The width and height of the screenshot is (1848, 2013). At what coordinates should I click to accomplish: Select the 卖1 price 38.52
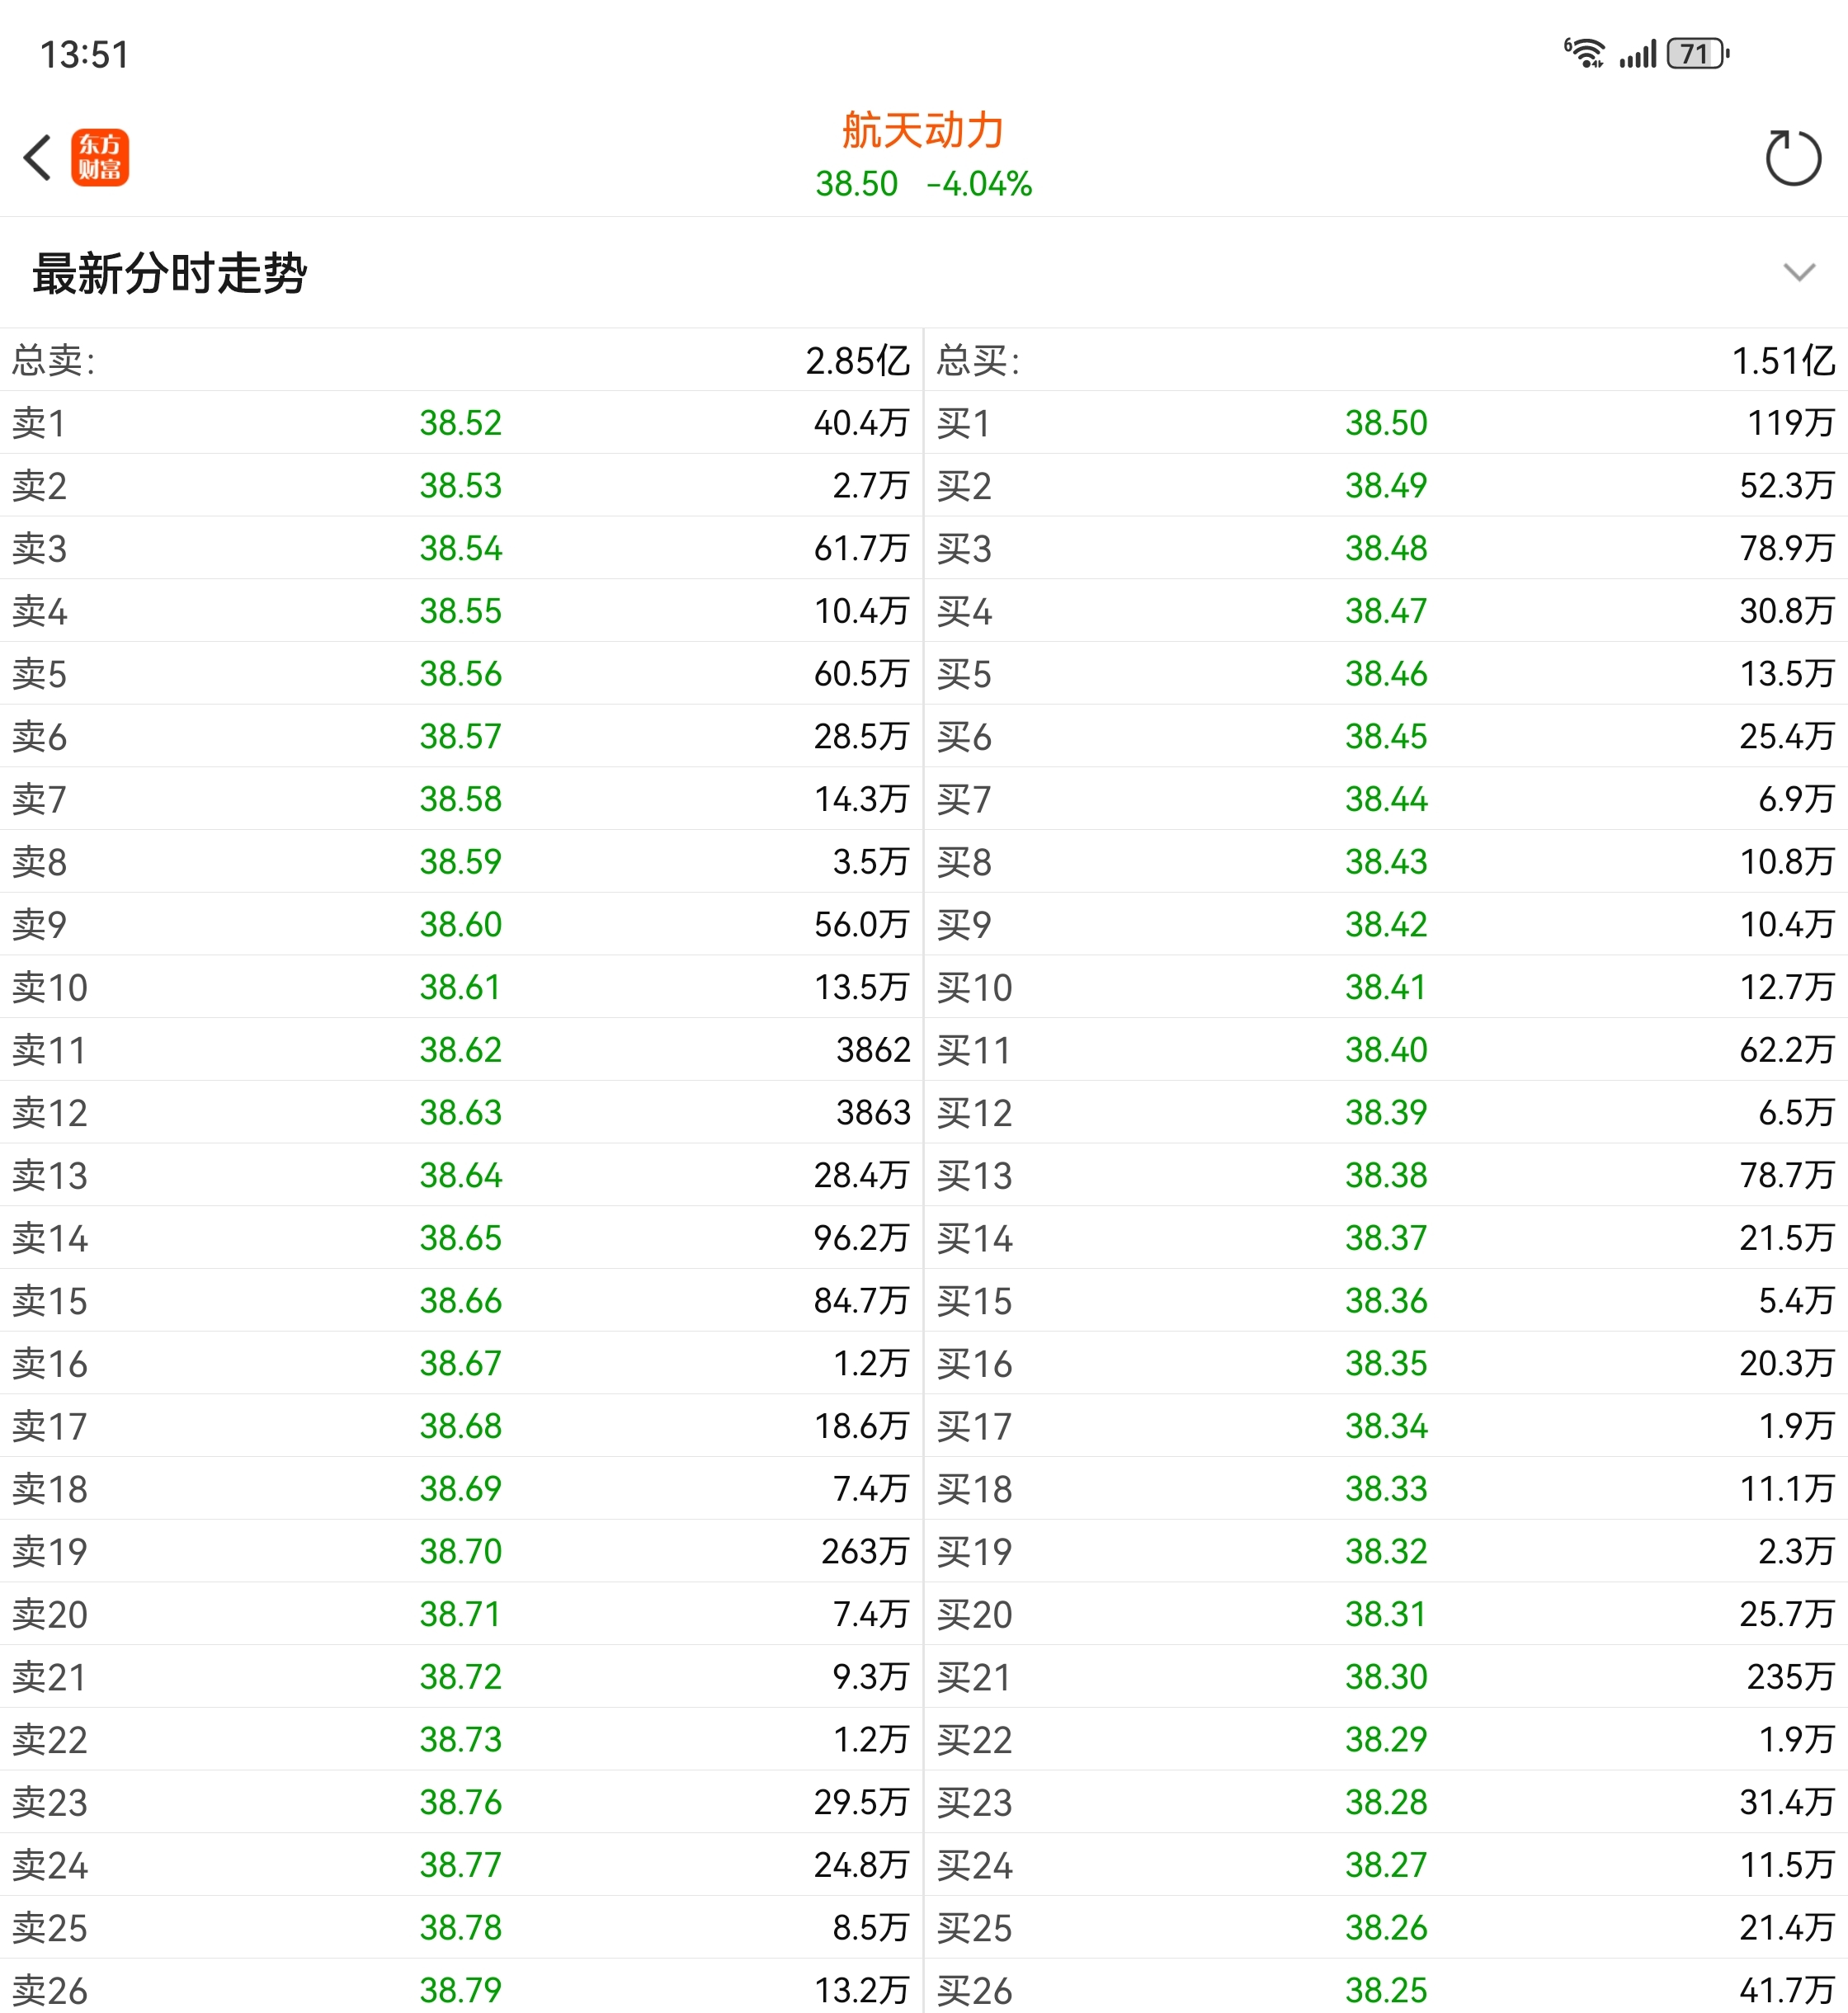coord(460,423)
